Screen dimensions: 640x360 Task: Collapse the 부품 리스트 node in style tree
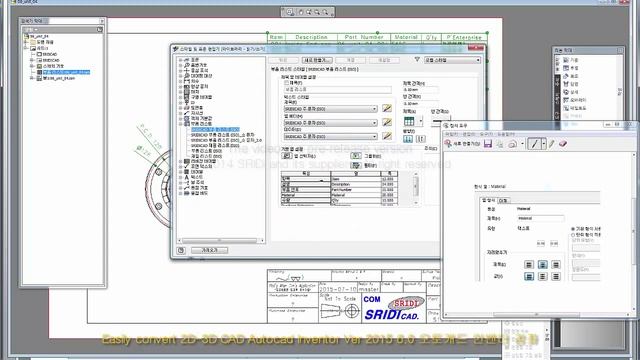click(x=180, y=124)
